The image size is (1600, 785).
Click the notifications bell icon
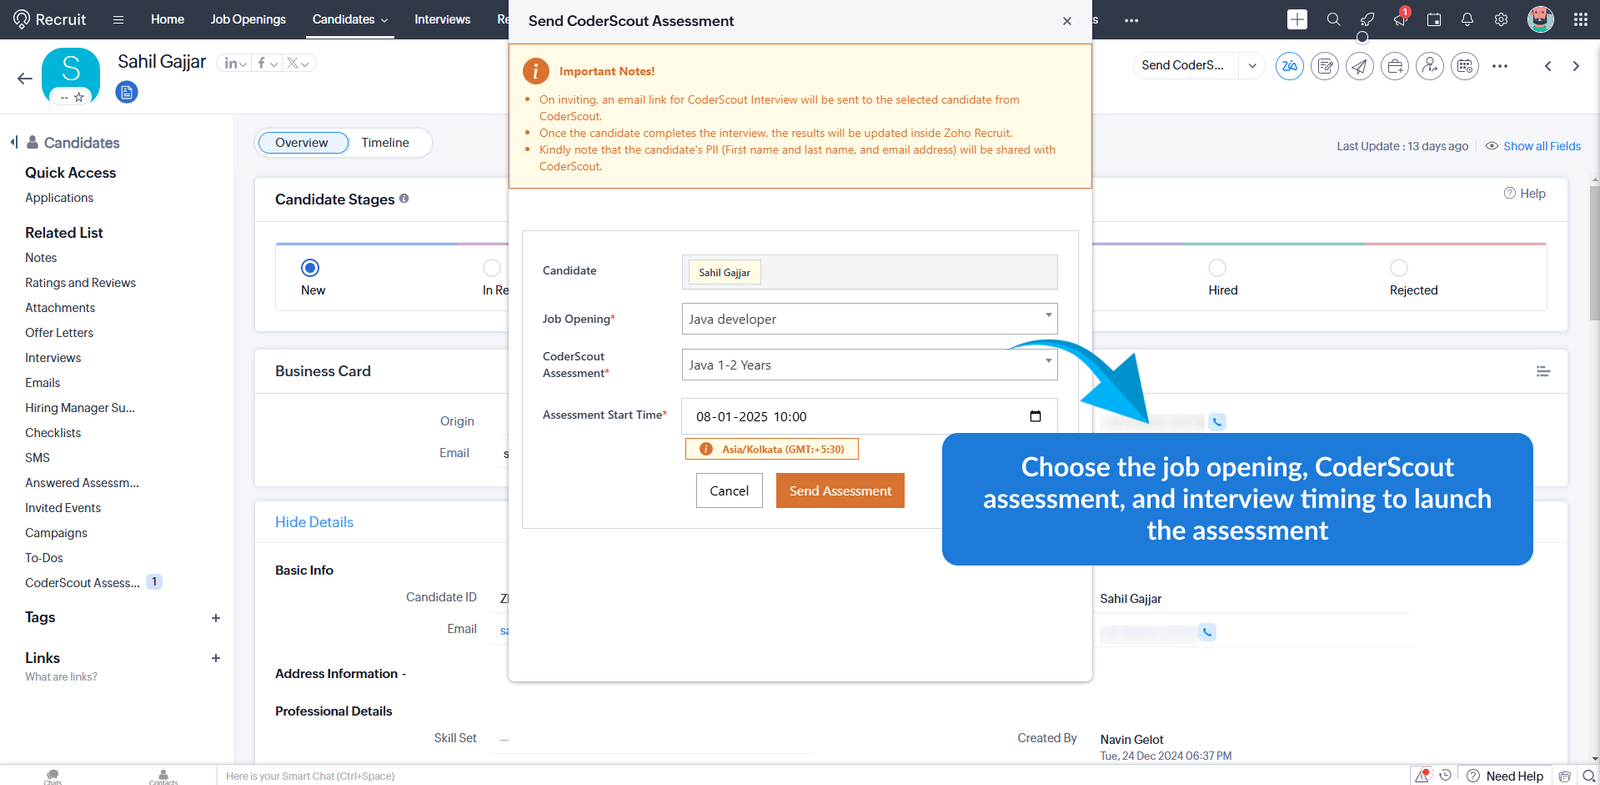point(1467,20)
